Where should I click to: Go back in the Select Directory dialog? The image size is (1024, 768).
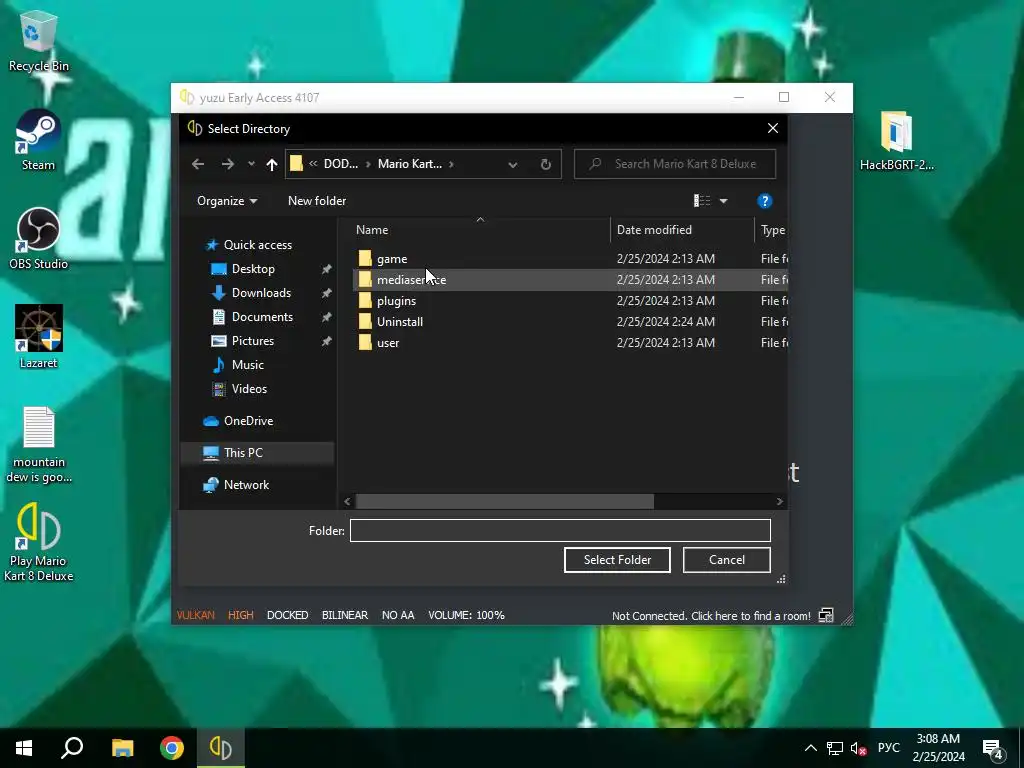coord(198,164)
